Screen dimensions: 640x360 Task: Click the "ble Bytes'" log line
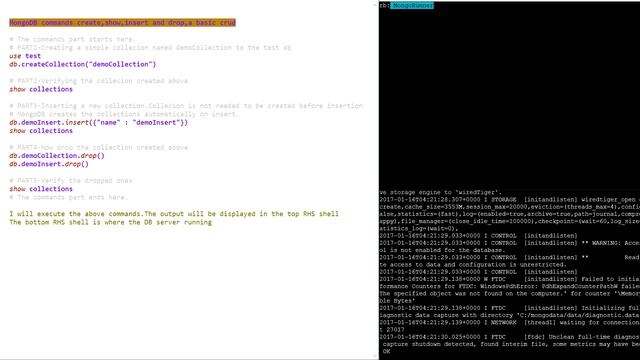(397, 301)
